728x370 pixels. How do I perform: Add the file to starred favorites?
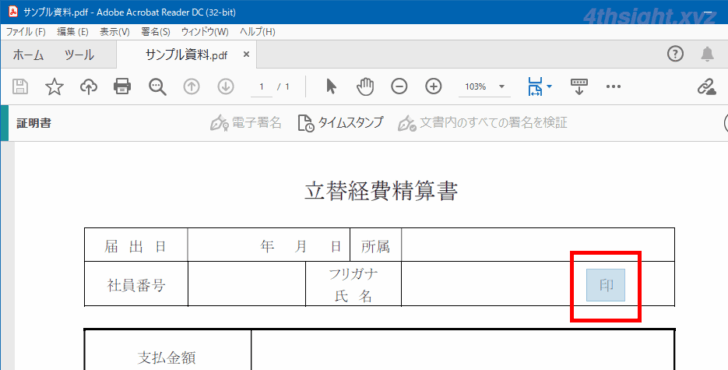[54, 87]
